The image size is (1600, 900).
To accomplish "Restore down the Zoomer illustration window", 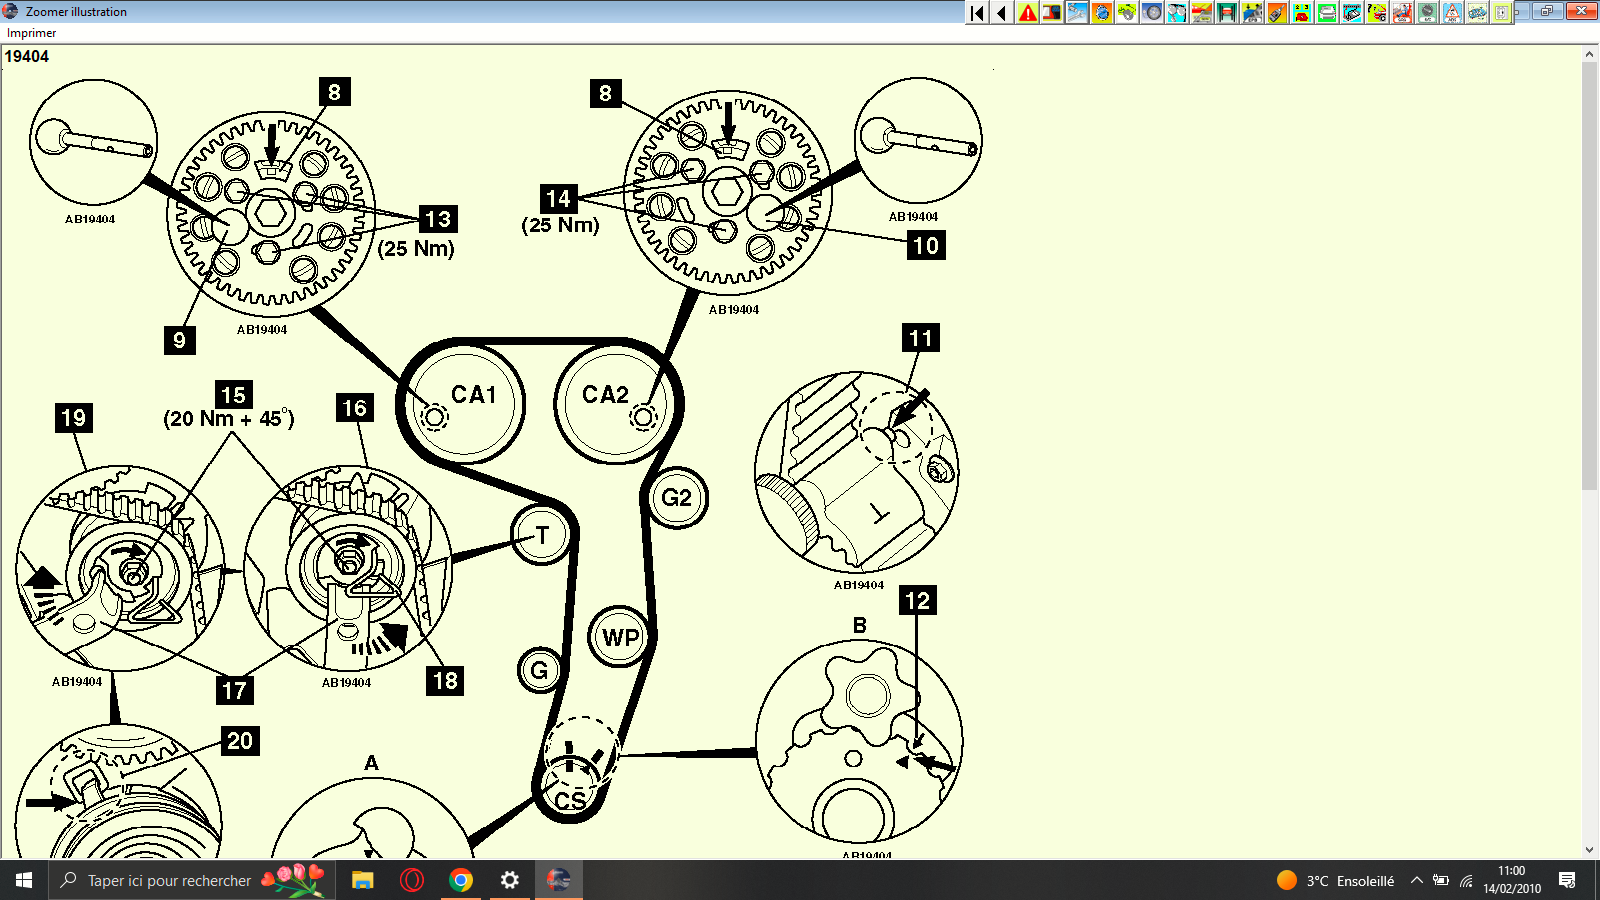I will (1546, 11).
